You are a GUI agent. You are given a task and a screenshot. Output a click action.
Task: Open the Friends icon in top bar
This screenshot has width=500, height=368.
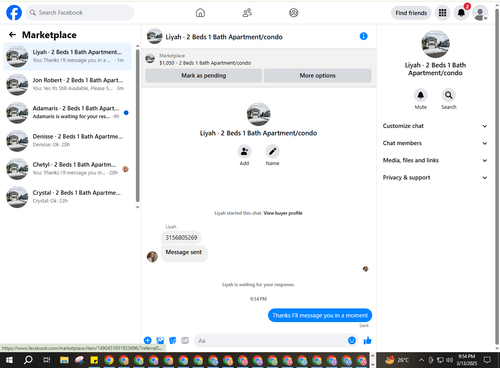click(247, 13)
